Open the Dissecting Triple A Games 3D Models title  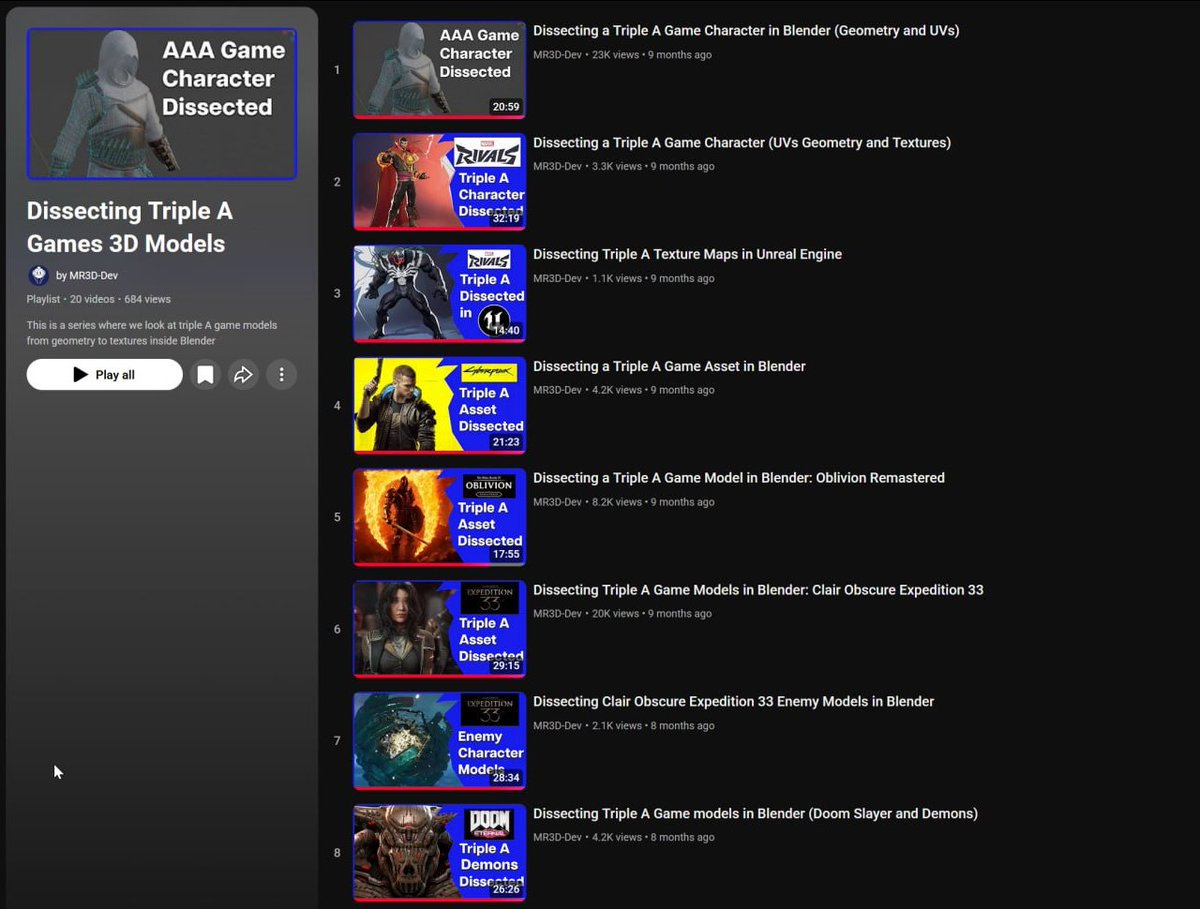pyautogui.click(x=129, y=227)
